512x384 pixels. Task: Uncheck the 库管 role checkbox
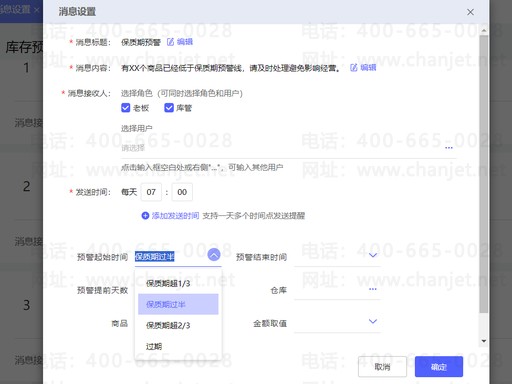point(169,108)
